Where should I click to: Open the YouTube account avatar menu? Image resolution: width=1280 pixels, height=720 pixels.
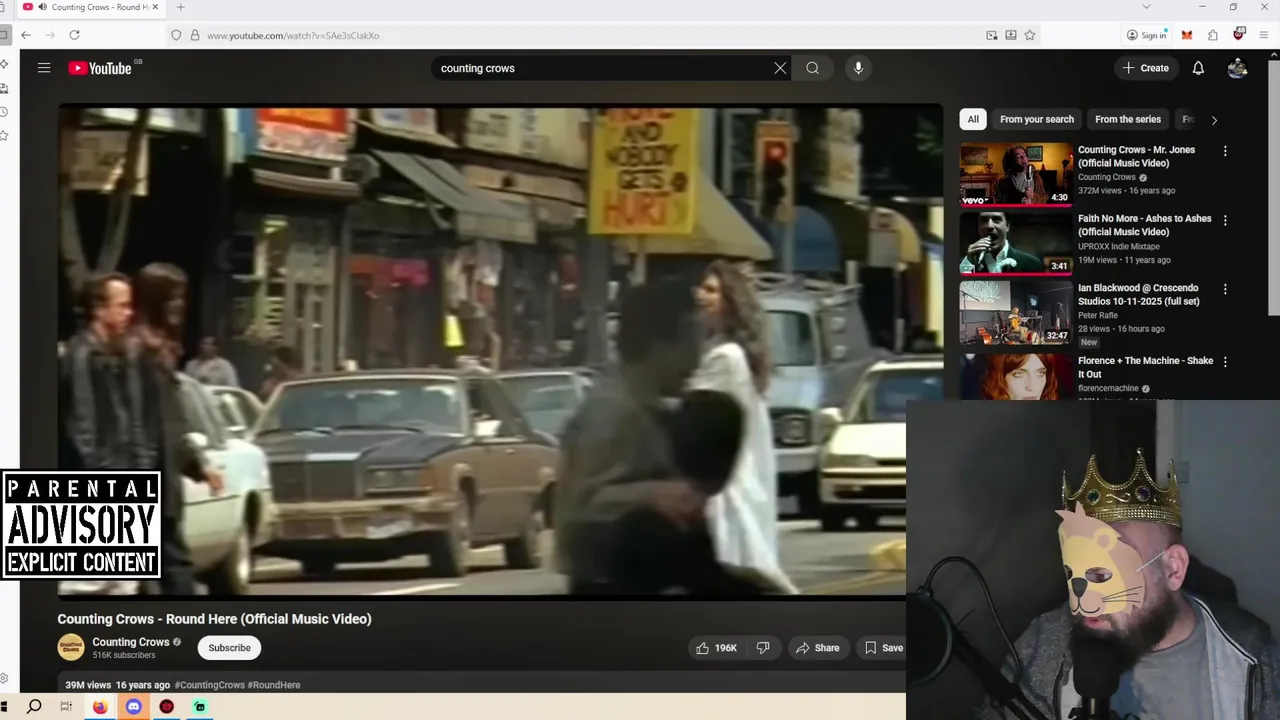(1237, 68)
